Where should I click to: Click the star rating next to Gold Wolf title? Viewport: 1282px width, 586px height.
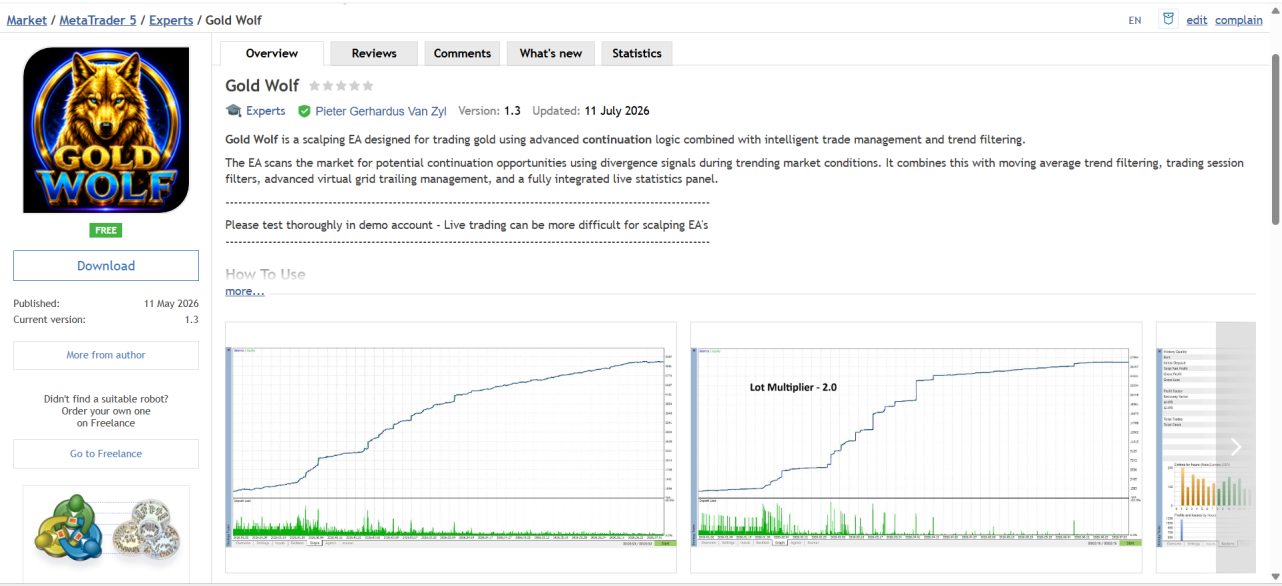[341, 86]
